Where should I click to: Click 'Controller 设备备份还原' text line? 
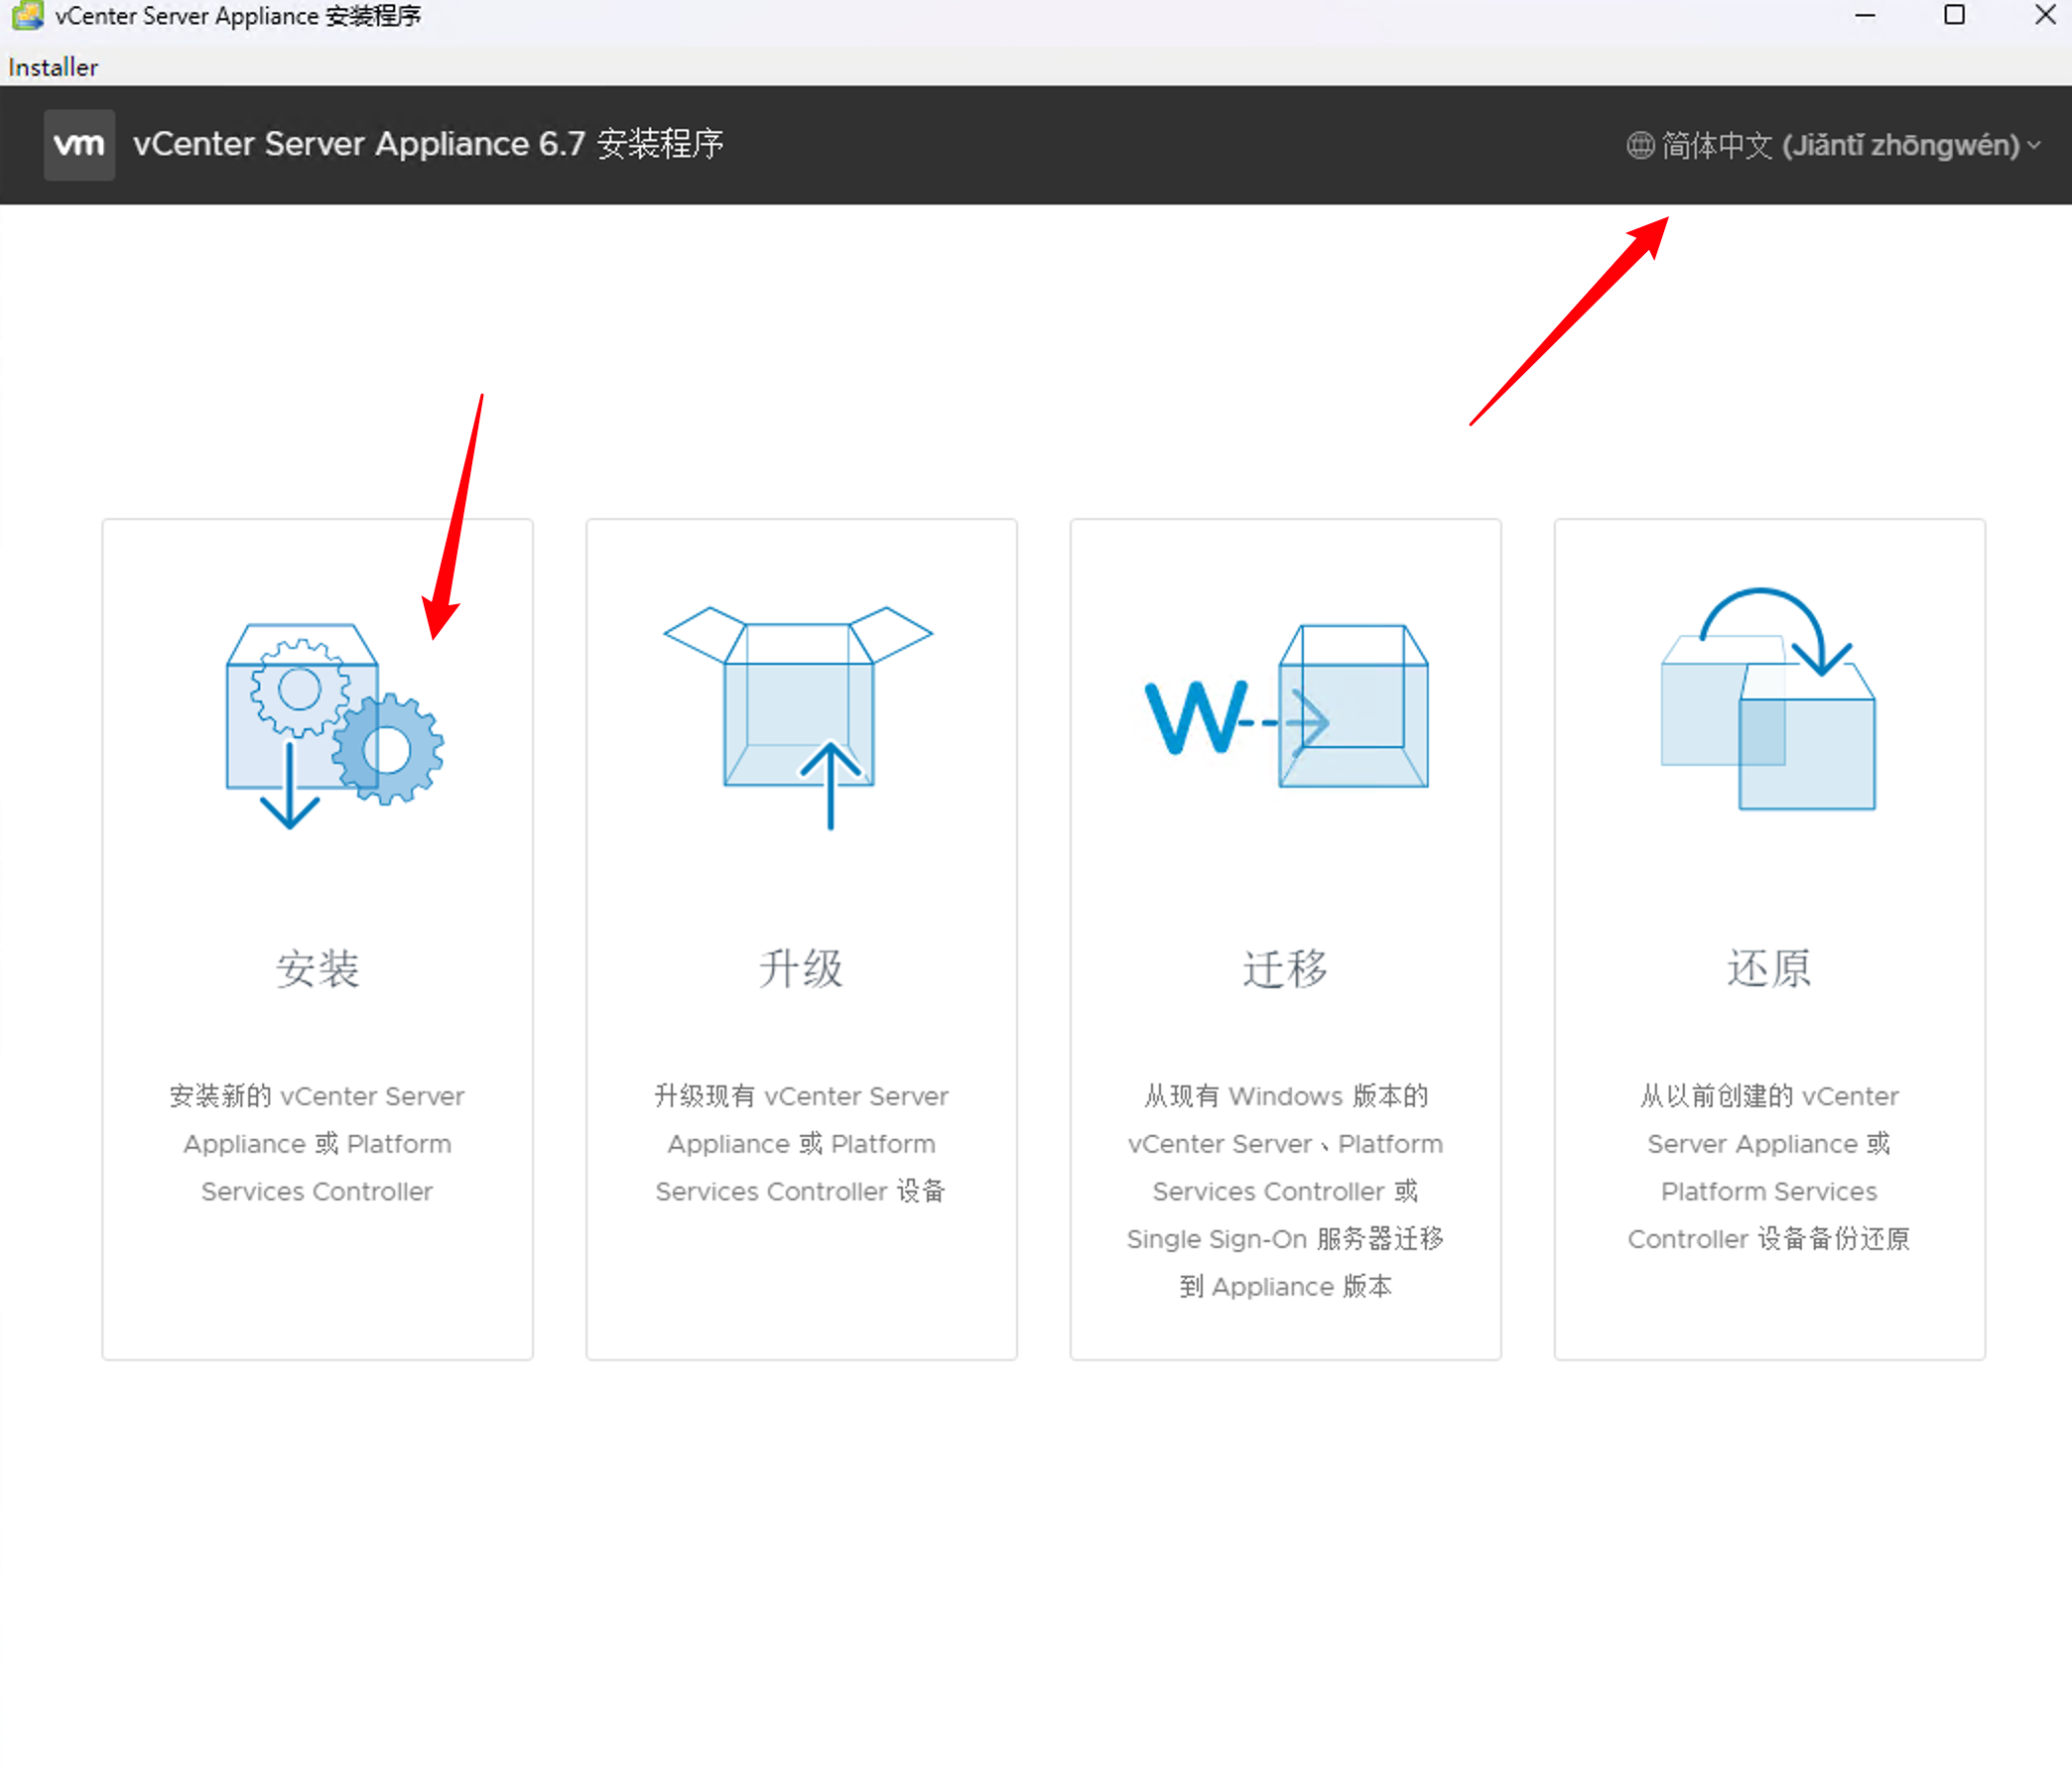click(x=1769, y=1239)
